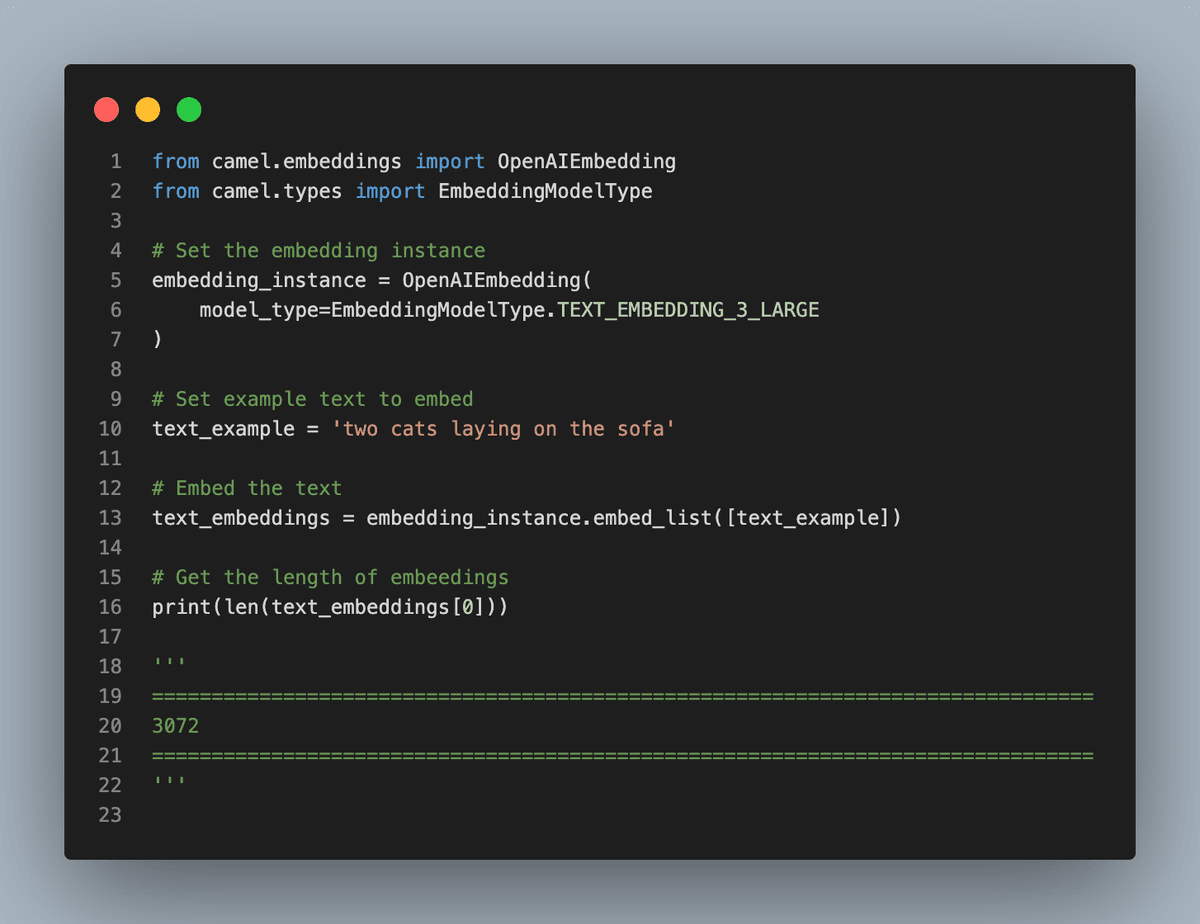This screenshot has height=924, width=1200.
Task: Click the yellow minimize window dot
Action: coord(148,110)
